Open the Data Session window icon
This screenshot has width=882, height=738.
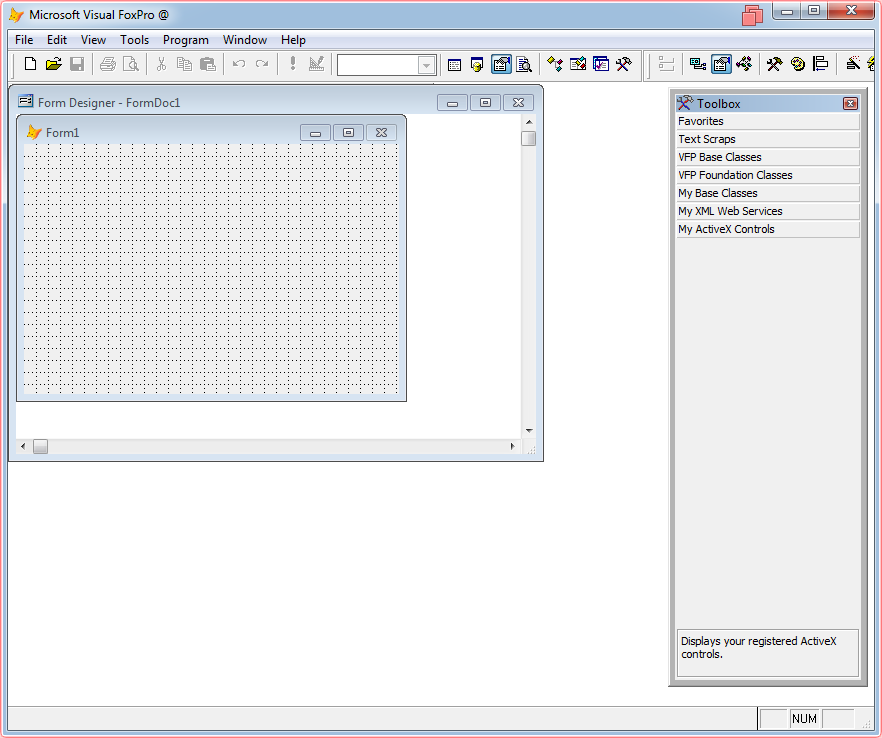[477, 65]
